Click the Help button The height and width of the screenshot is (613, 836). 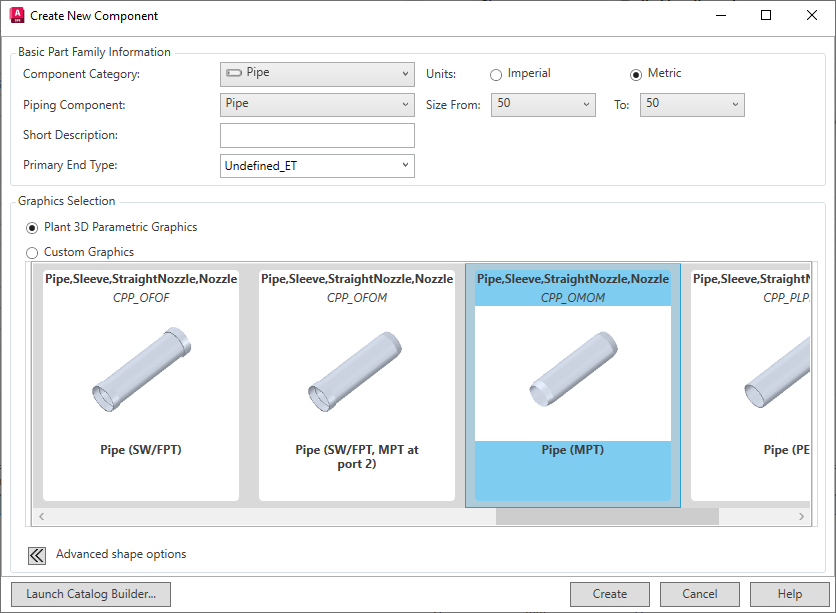pyautogui.click(x=789, y=594)
